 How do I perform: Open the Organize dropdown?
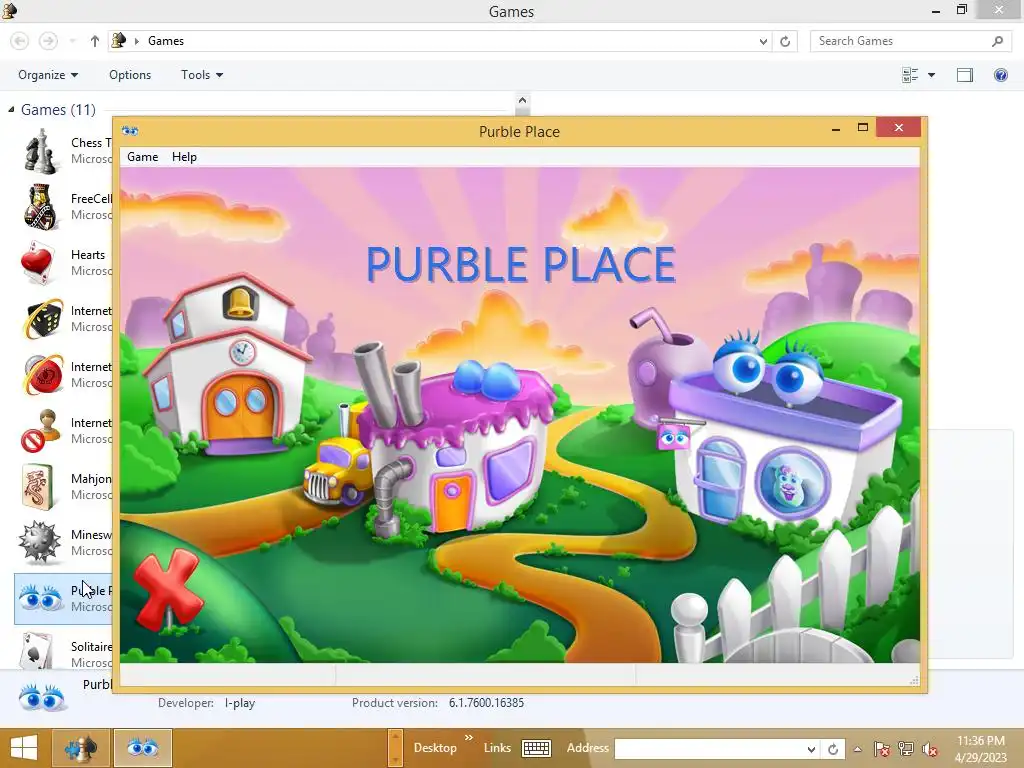pyautogui.click(x=48, y=75)
